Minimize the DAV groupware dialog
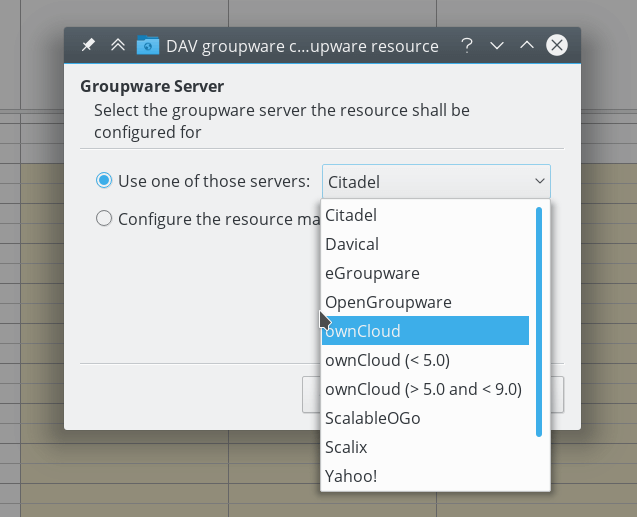The image size is (637, 517). click(x=497, y=45)
